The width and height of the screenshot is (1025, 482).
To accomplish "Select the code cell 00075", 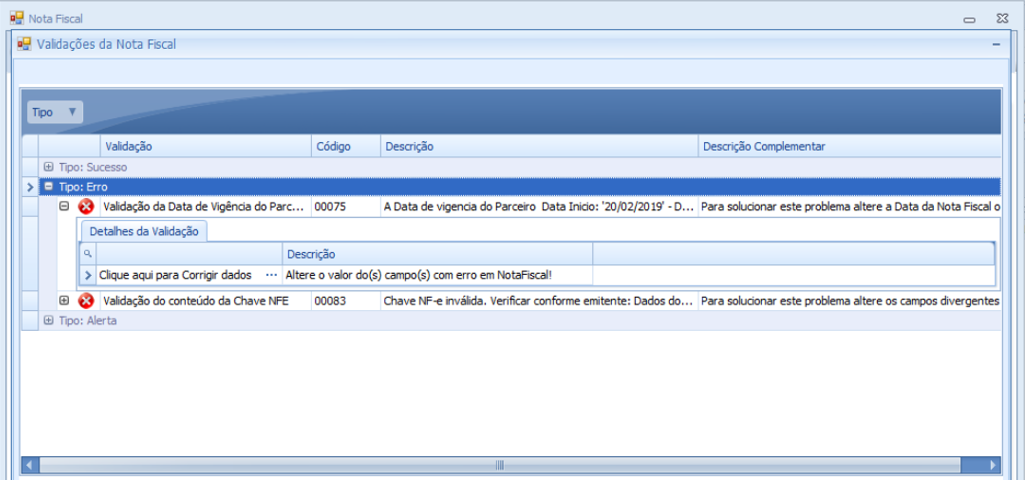I will click(x=346, y=207).
